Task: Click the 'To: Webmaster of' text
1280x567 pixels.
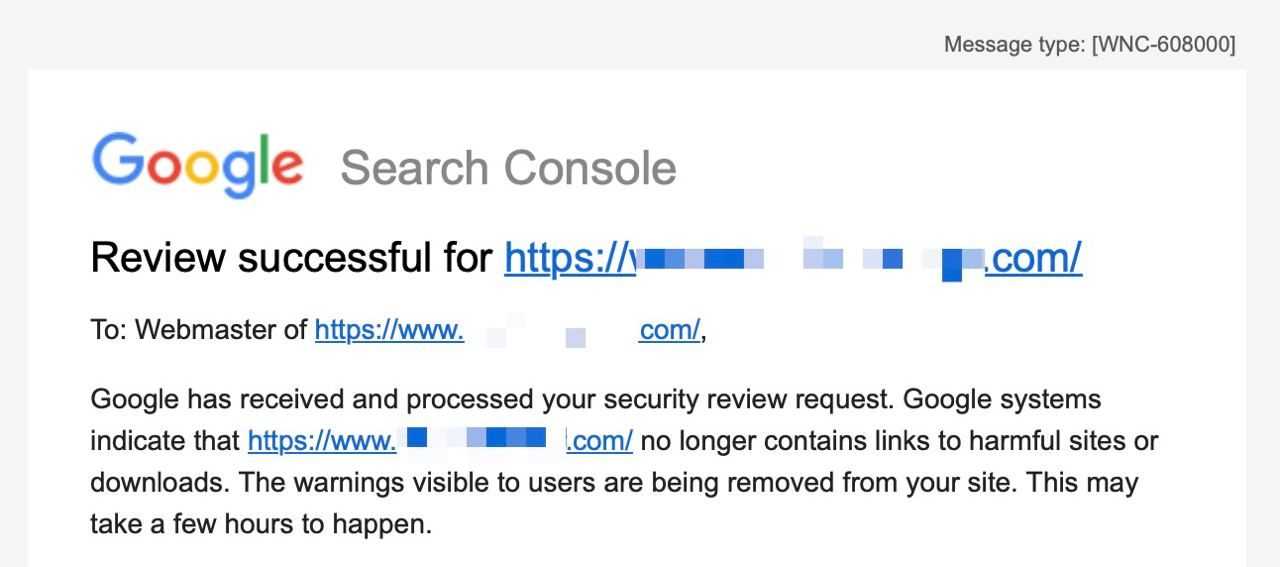Action: click(x=198, y=330)
